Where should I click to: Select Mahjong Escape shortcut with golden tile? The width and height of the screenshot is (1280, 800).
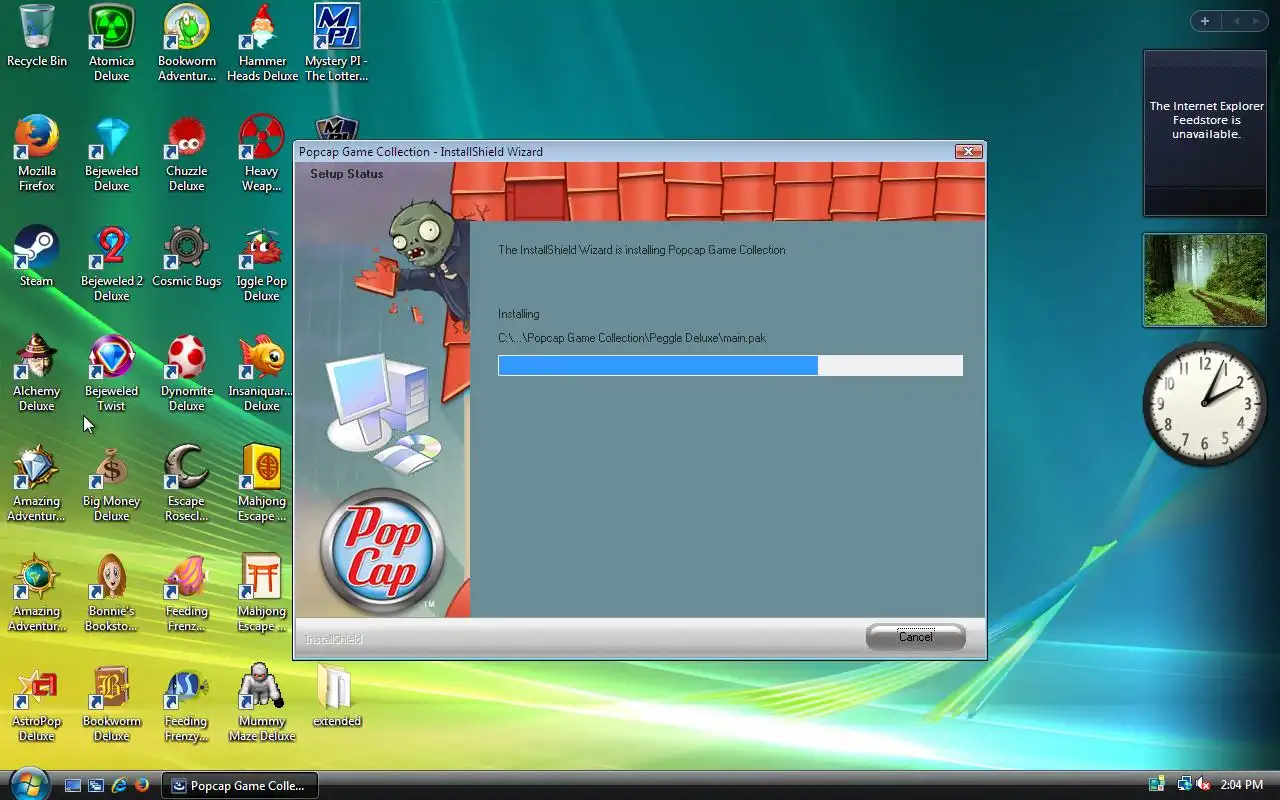(x=262, y=483)
